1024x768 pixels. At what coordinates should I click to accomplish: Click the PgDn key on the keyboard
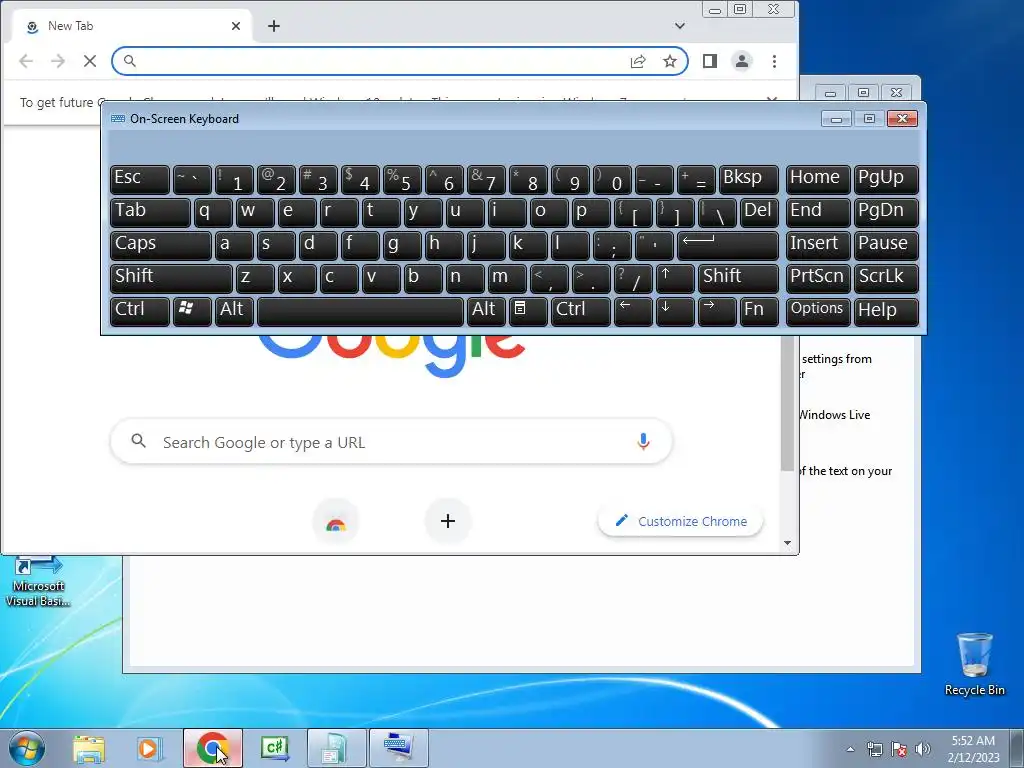[886, 212]
